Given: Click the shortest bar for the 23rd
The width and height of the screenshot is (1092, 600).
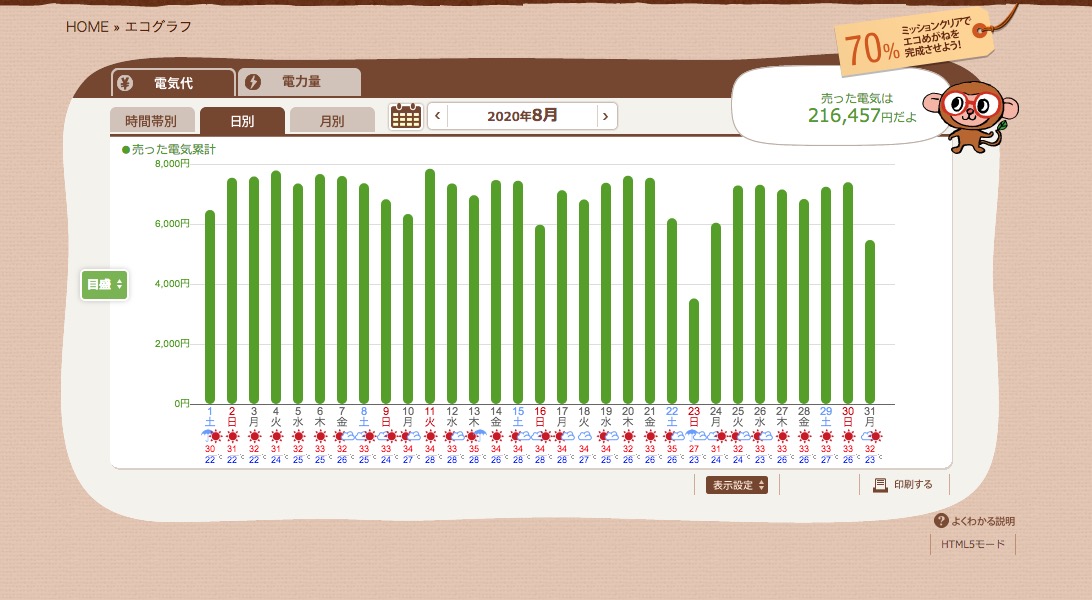Looking at the screenshot, I should tap(694, 350).
